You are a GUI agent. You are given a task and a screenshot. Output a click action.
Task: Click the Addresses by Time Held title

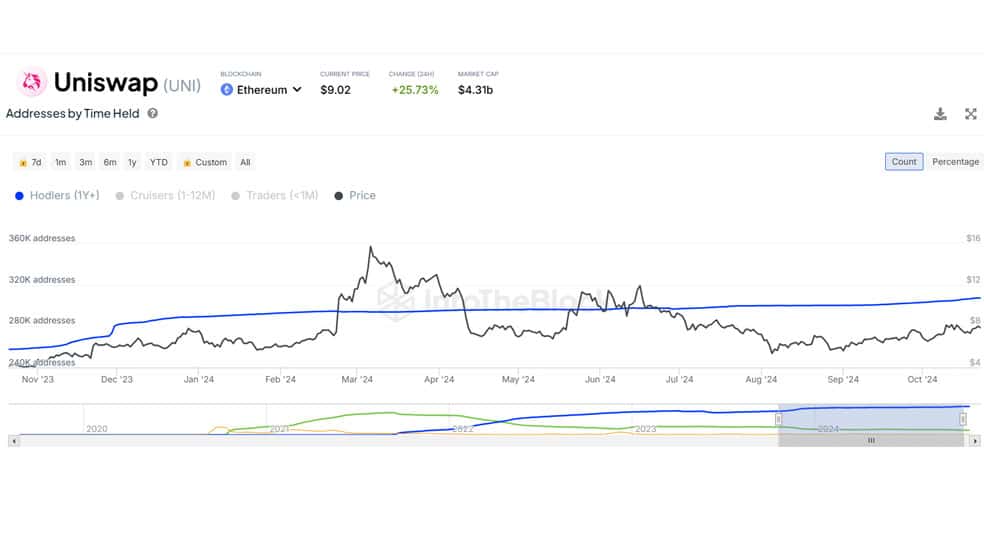point(72,114)
